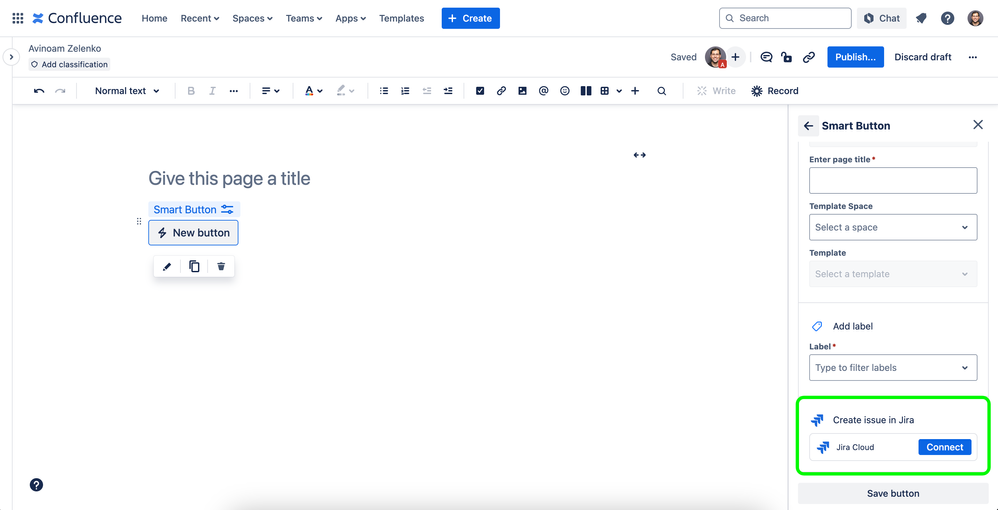Insert an @ mention

(x=544, y=91)
